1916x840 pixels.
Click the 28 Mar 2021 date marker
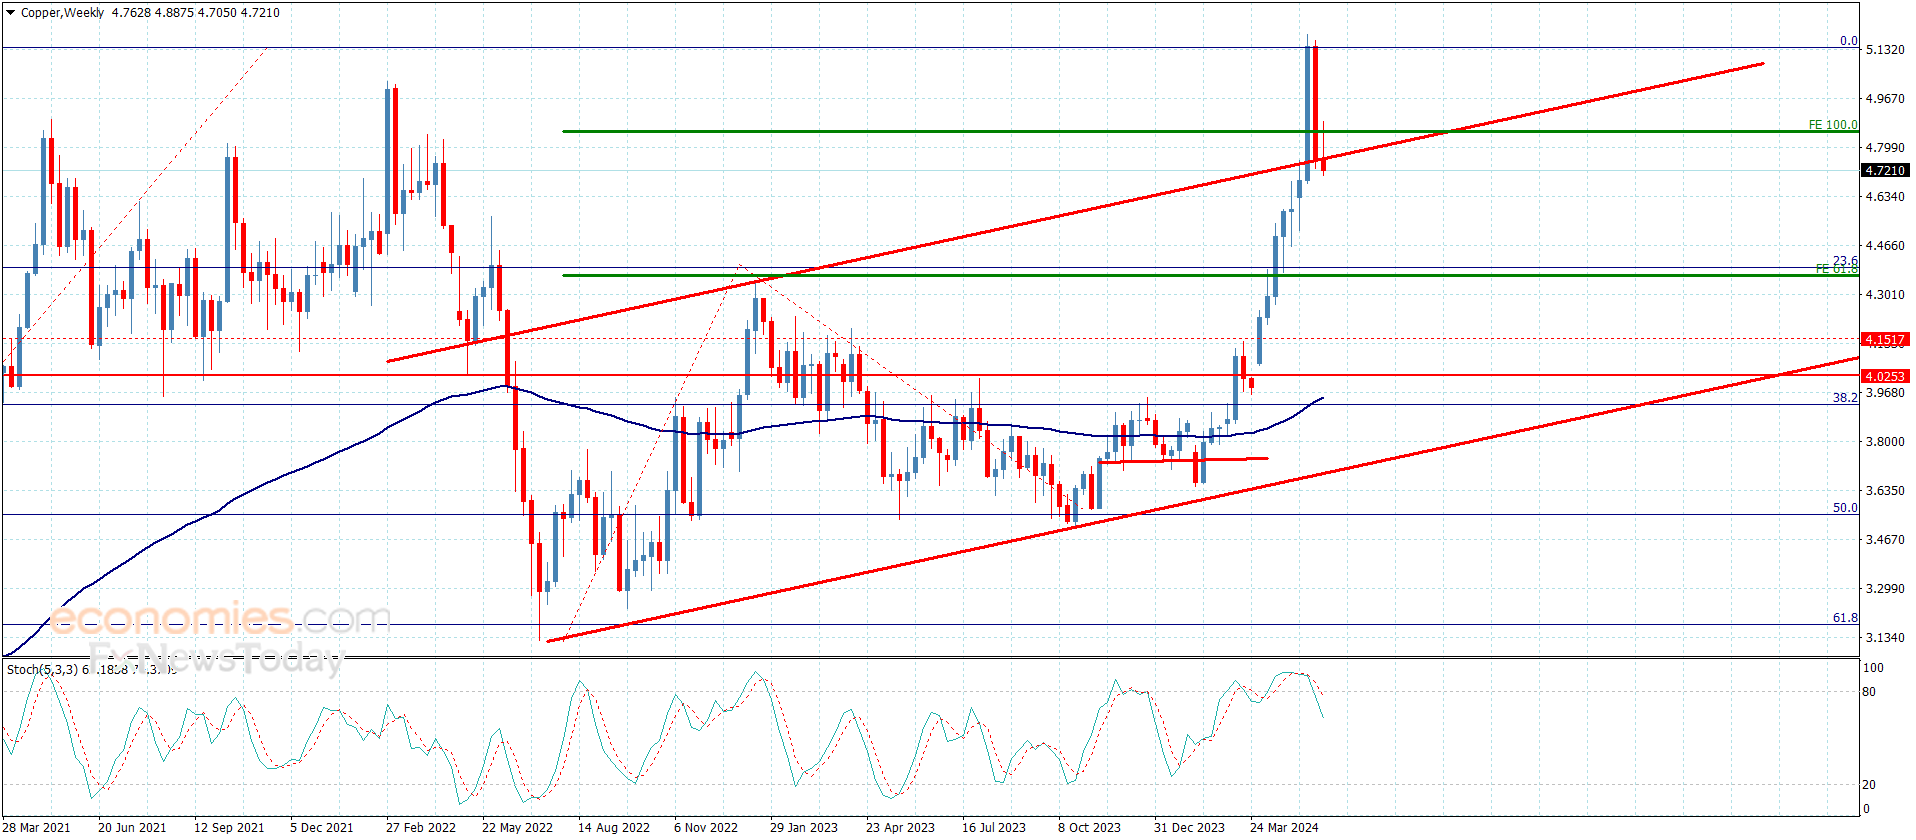click(x=37, y=827)
